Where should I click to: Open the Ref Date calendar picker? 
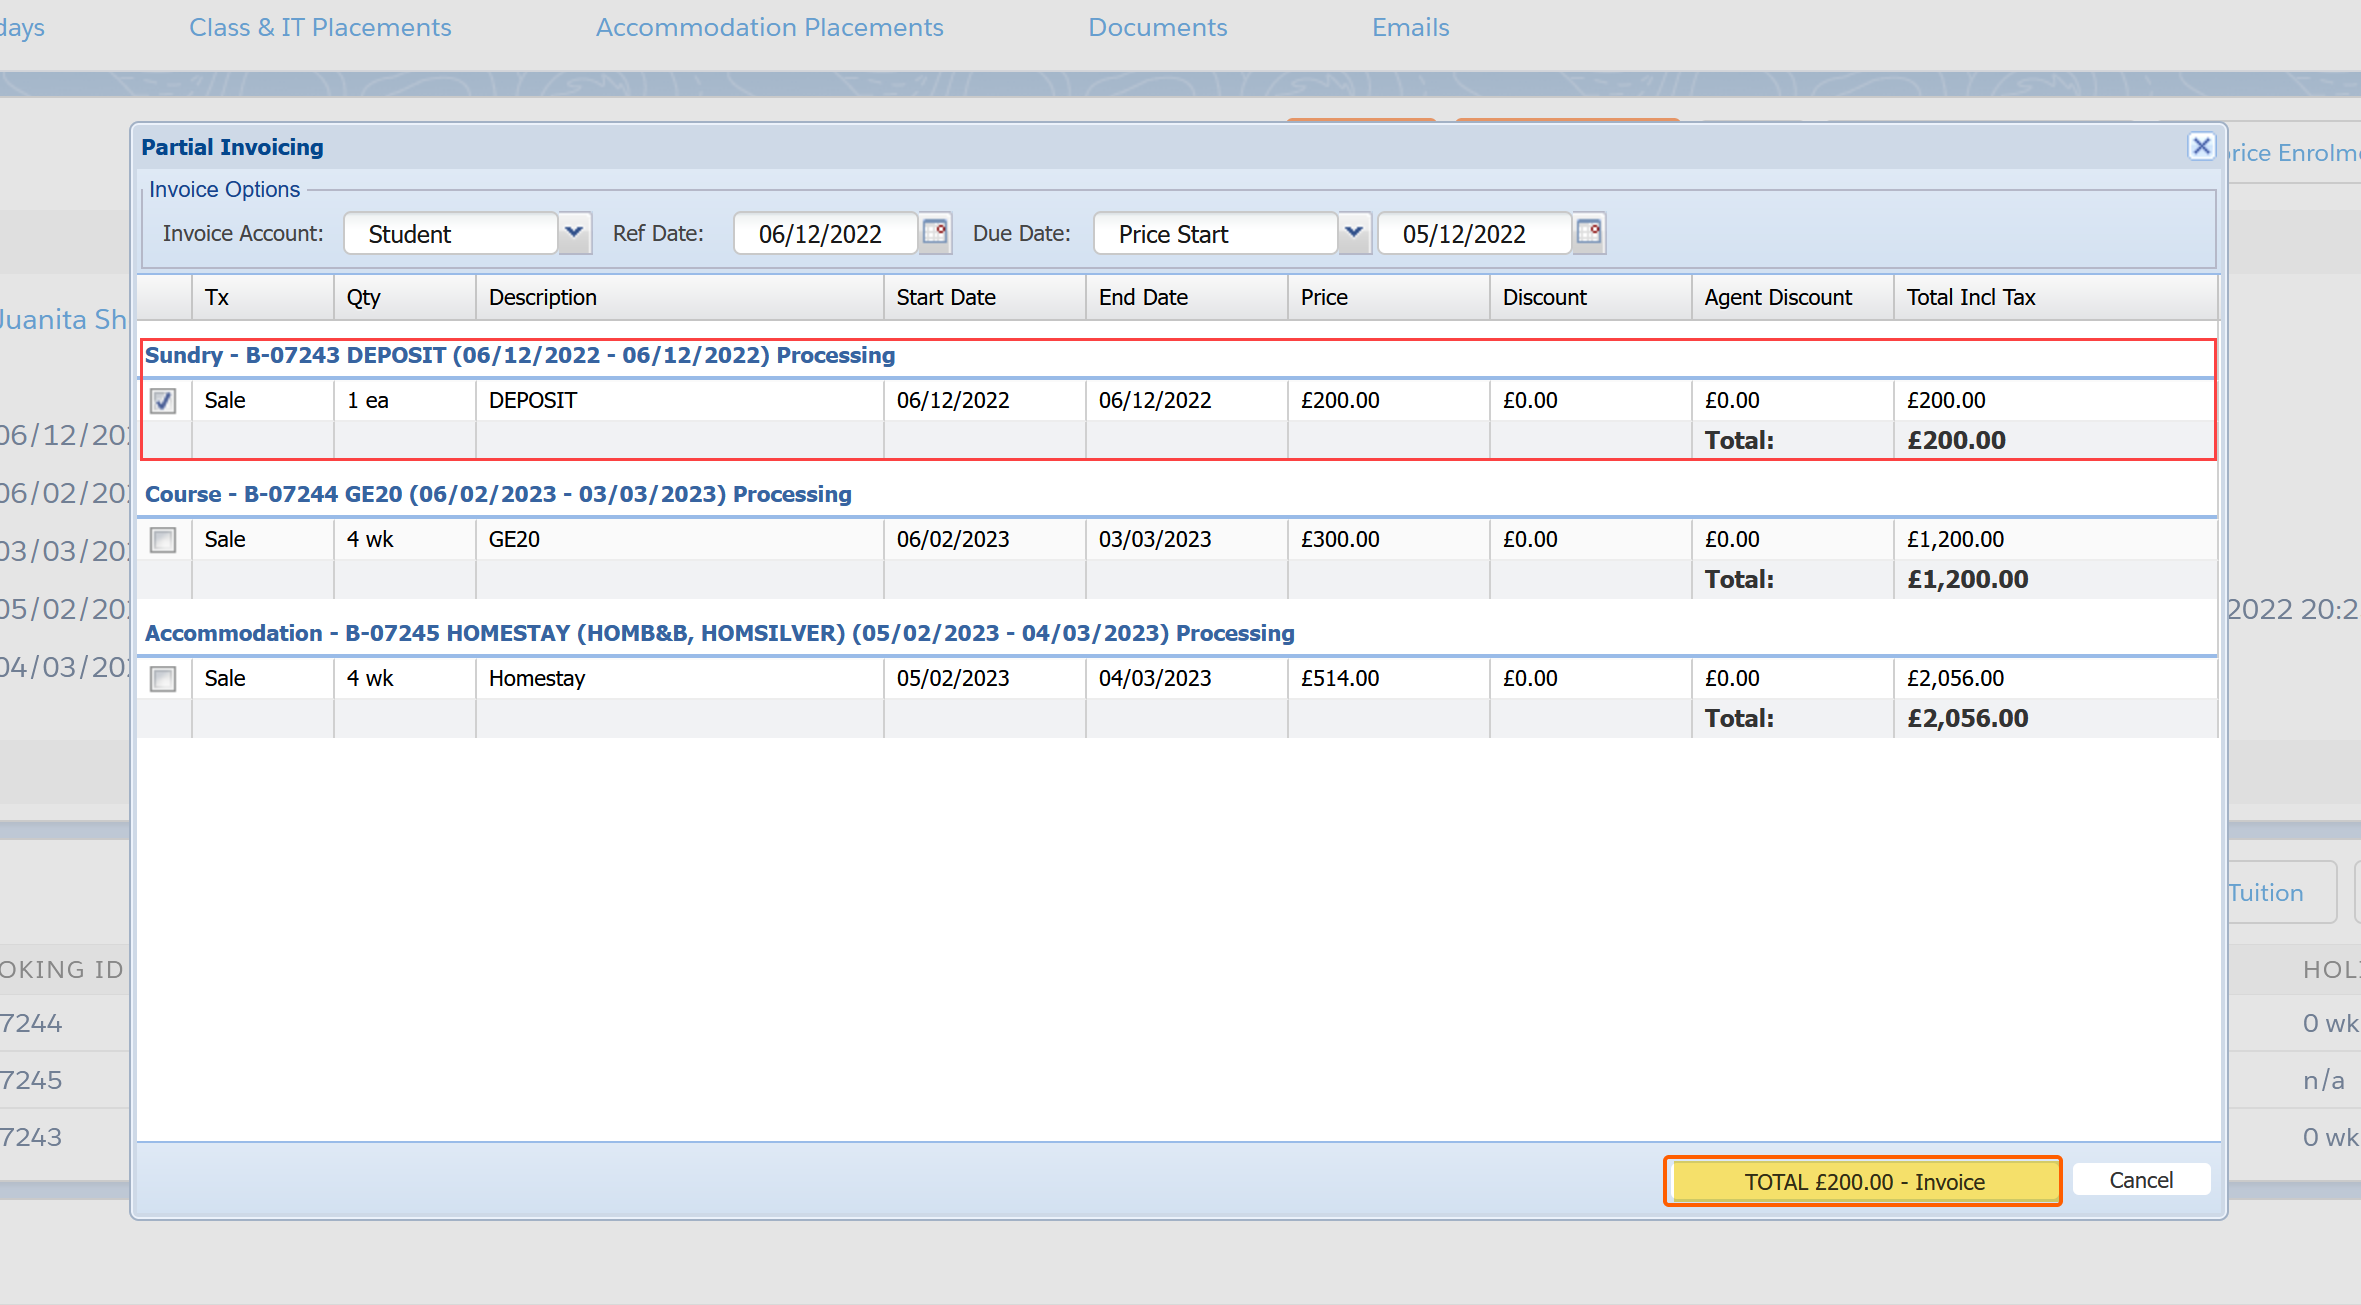pos(935,233)
